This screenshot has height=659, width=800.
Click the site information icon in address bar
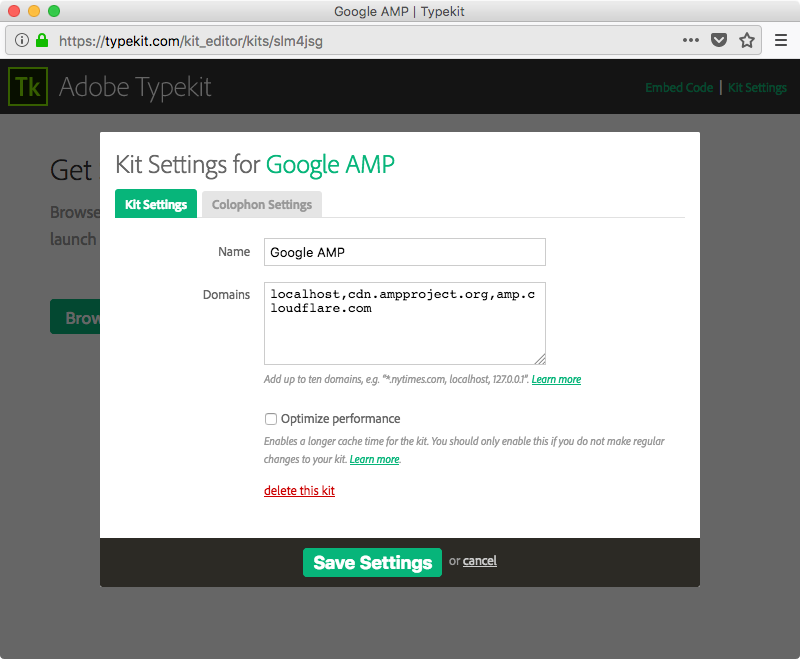pyautogui.click(x=21, y=40)
